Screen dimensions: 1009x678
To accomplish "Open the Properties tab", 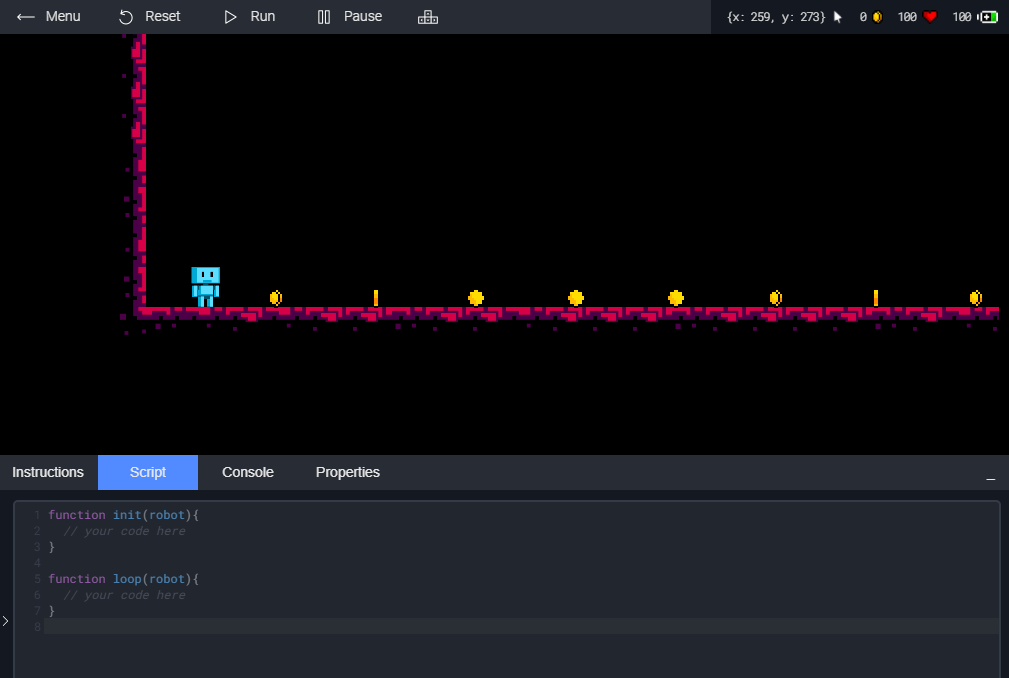I will point(348,472).
